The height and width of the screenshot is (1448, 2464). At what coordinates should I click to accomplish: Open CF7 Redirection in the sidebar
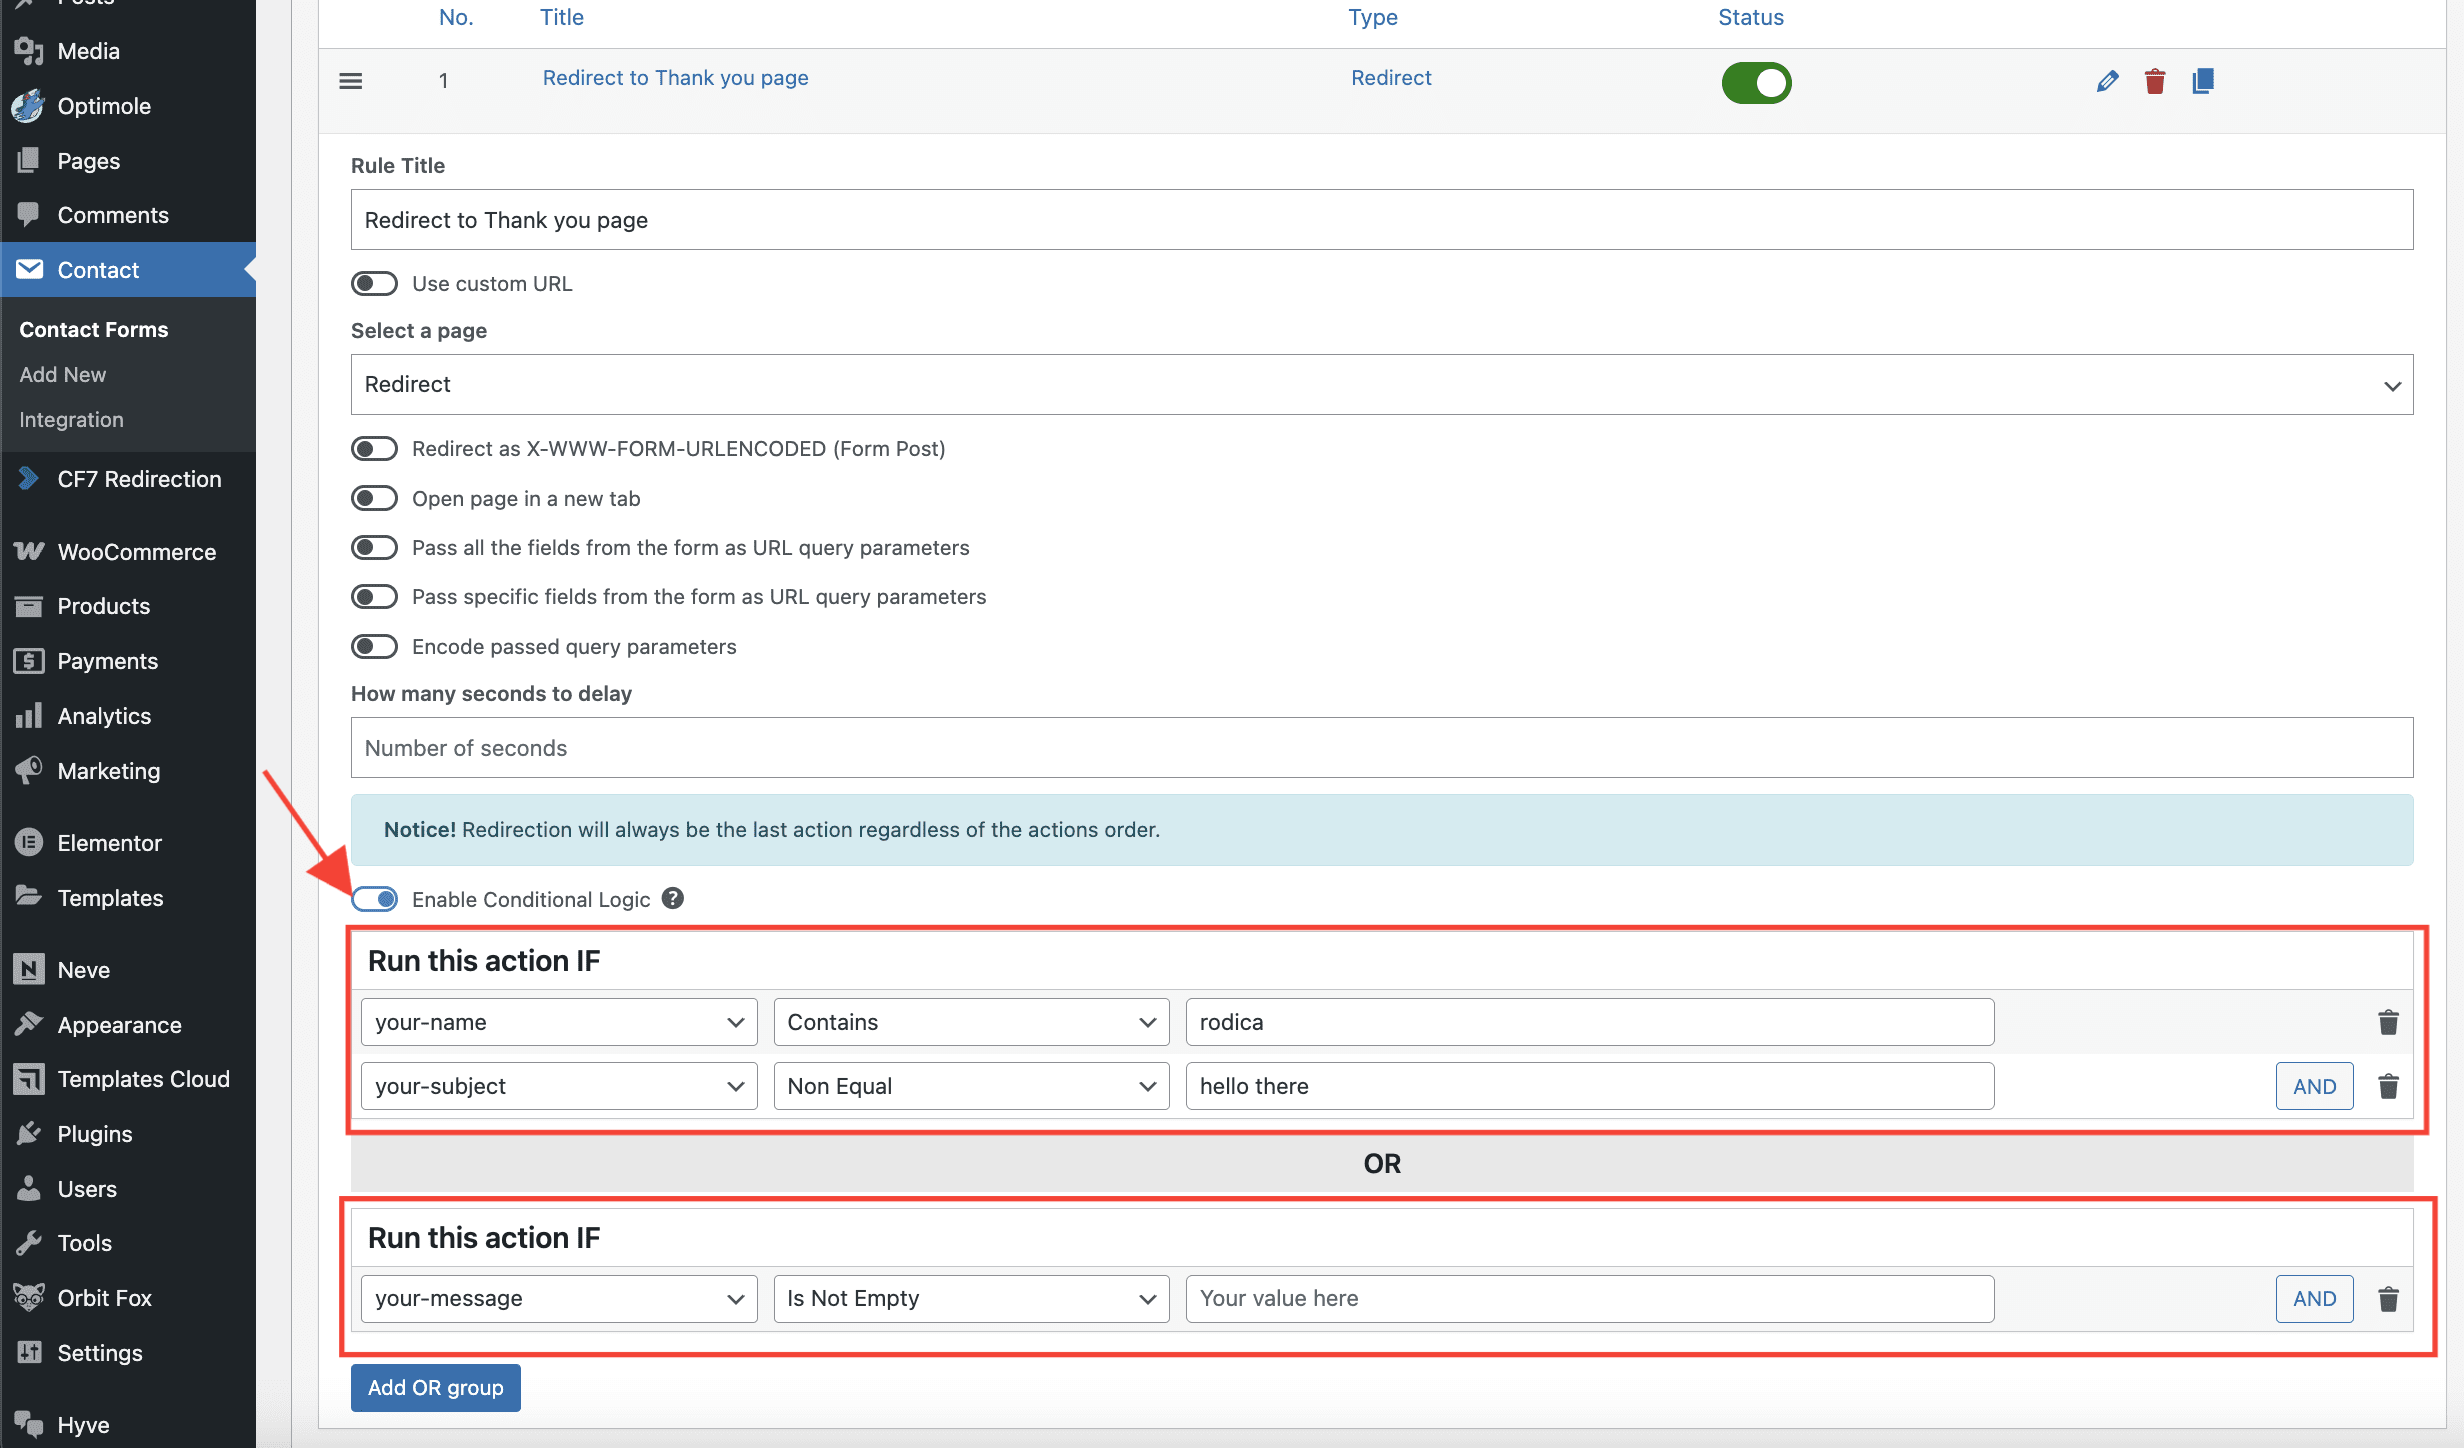[139, 479]
